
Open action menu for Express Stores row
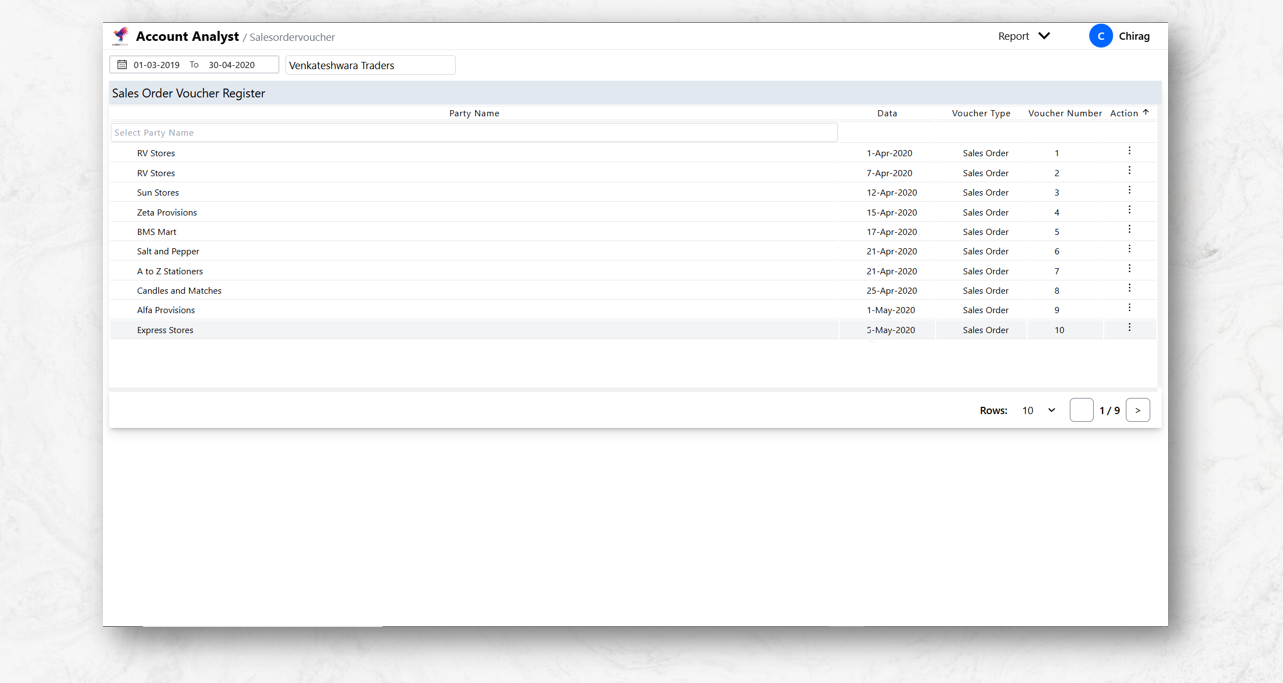pos(1129,328)
